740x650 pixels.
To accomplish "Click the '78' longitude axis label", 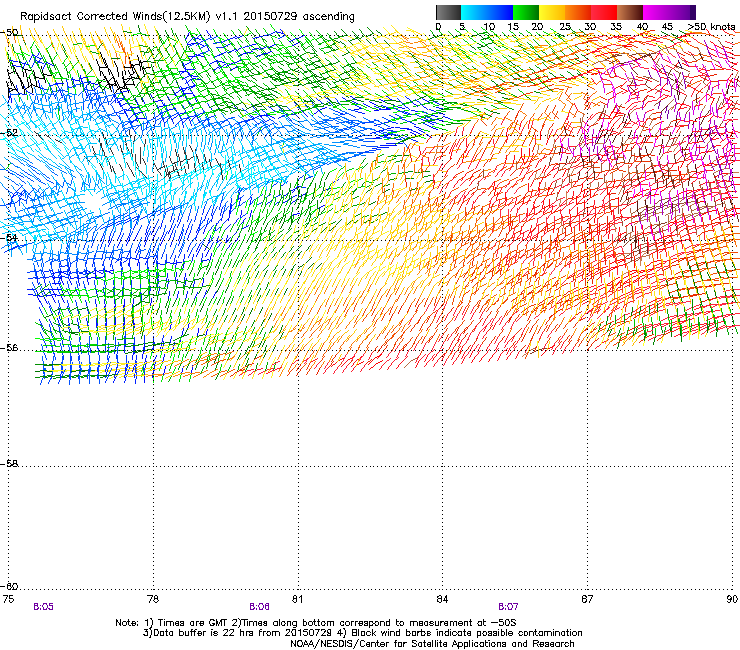I will (x=152, y=599).
